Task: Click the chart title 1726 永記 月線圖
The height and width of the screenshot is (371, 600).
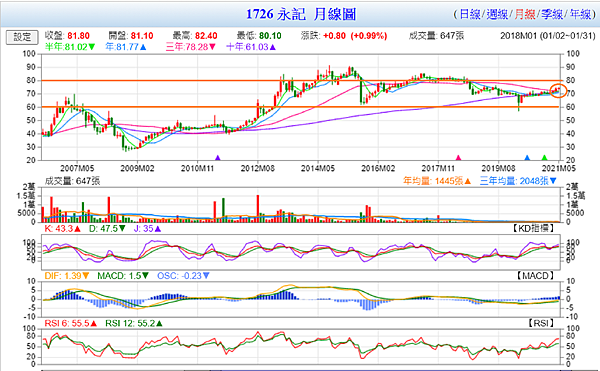Action: [x=301, y=15]
